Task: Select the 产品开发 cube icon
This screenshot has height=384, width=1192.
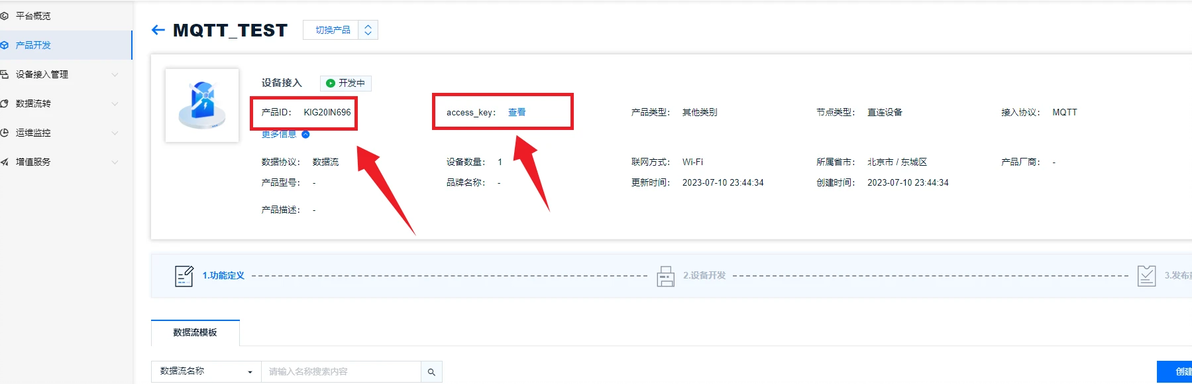Action: pos(5,45)
